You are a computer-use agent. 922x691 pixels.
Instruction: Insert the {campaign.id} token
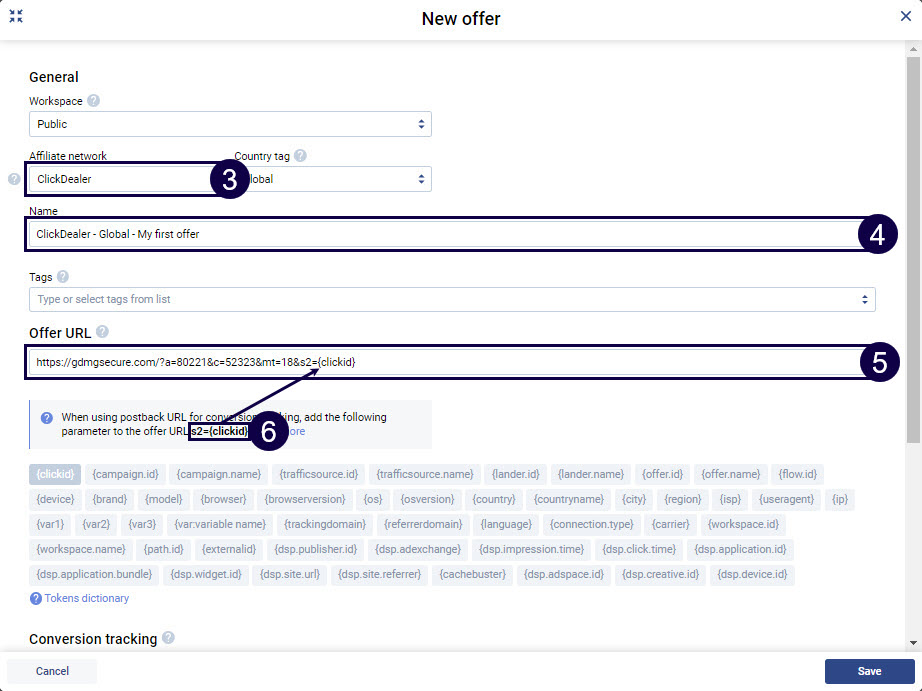pos(125,474)
